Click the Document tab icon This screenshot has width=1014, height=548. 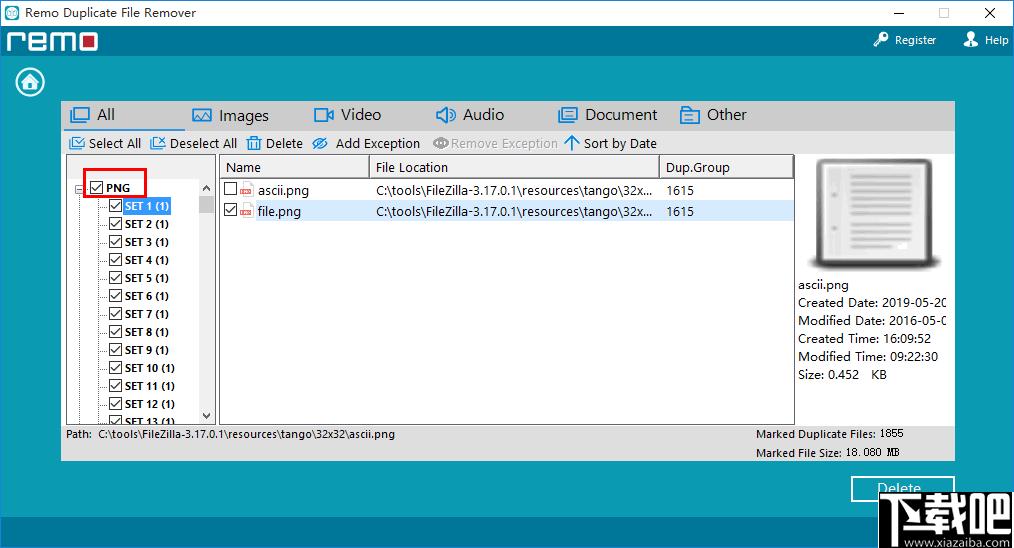pyautogui.click(x=568, y=115)
